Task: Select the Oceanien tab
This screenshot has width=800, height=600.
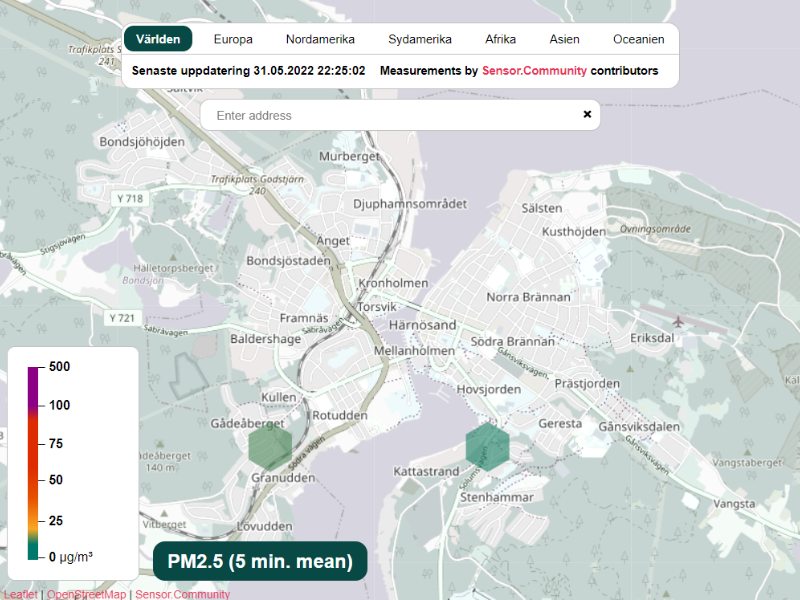Action: [x=638, y=40]
